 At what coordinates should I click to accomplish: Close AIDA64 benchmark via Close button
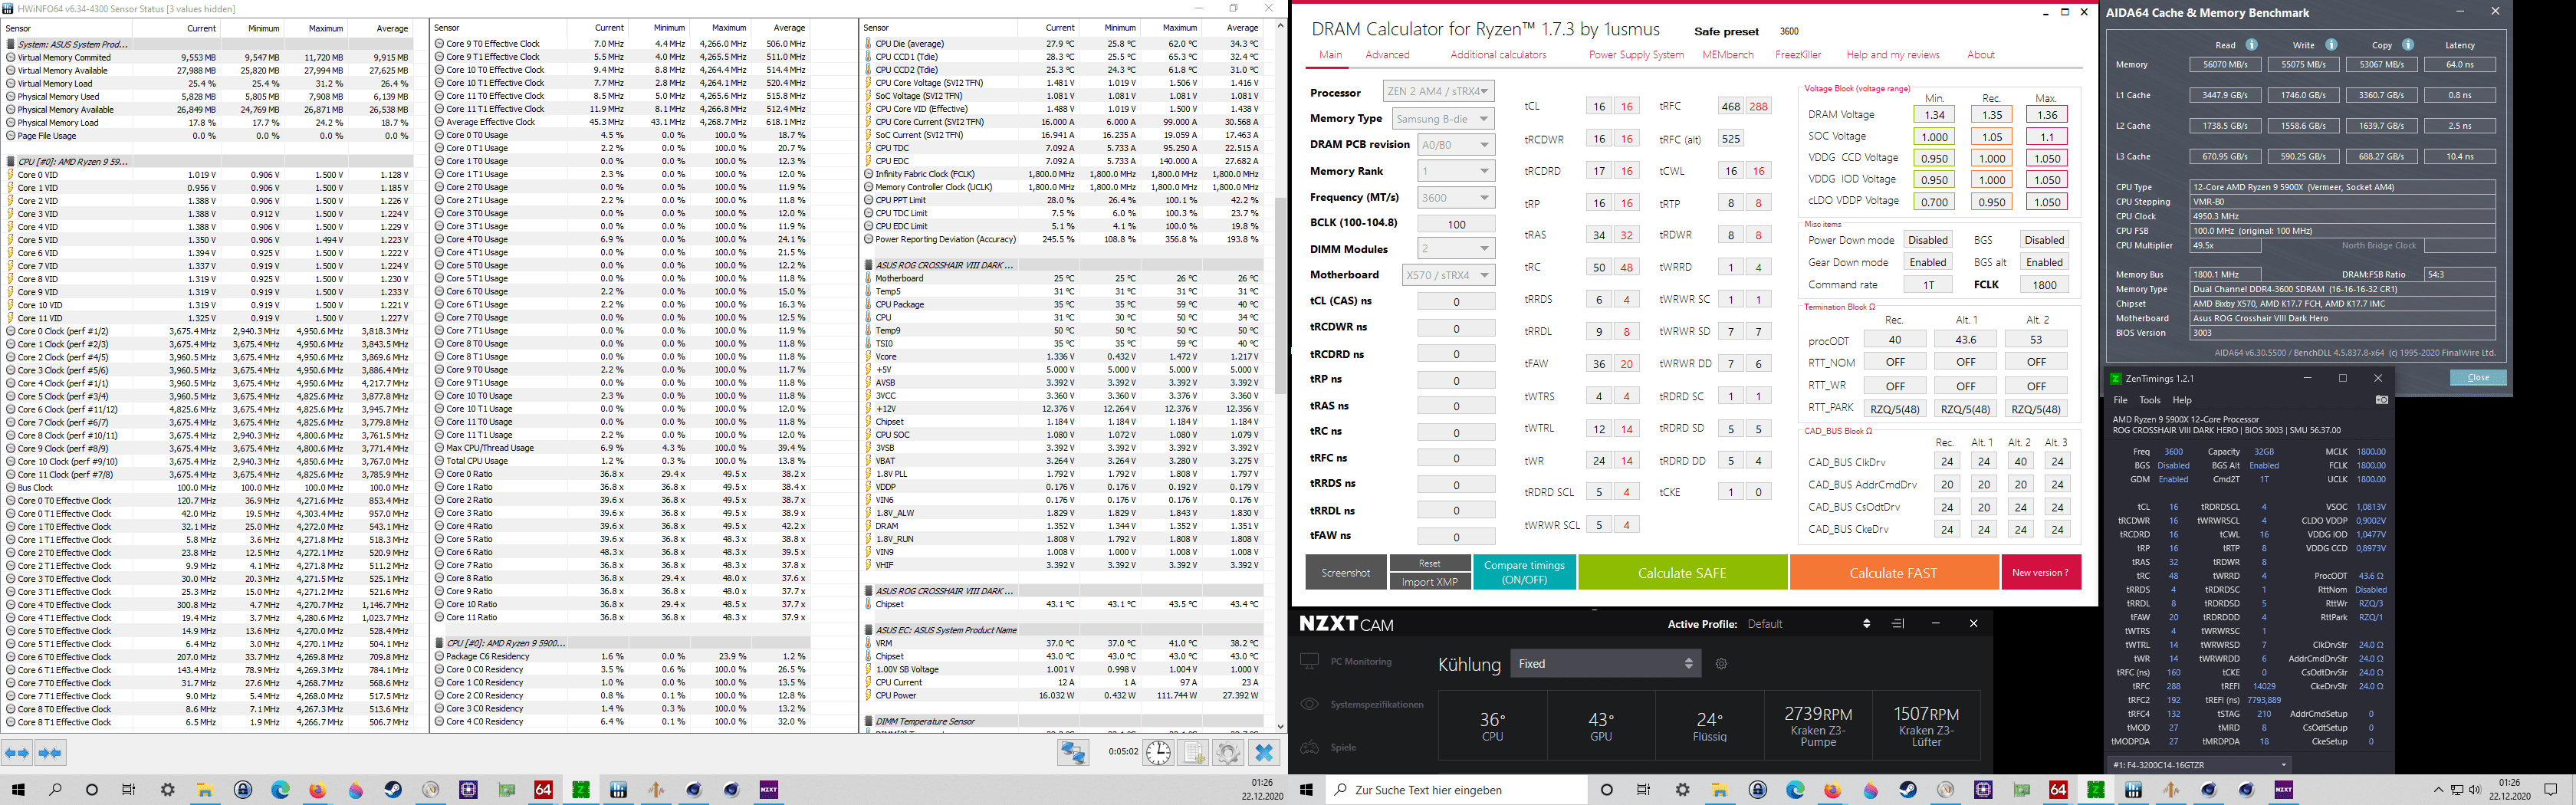pyautogui.click(x=2478, y=378)
